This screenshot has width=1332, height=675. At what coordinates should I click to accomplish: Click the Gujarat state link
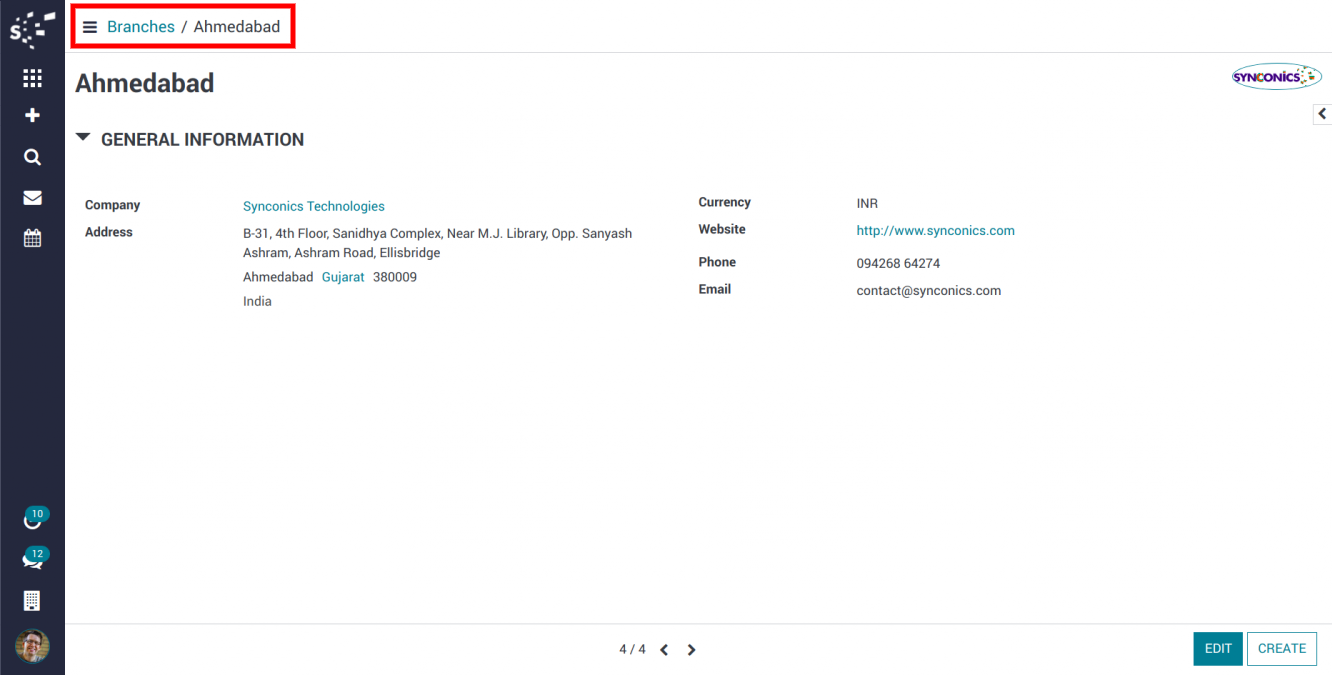click(343, 277)
